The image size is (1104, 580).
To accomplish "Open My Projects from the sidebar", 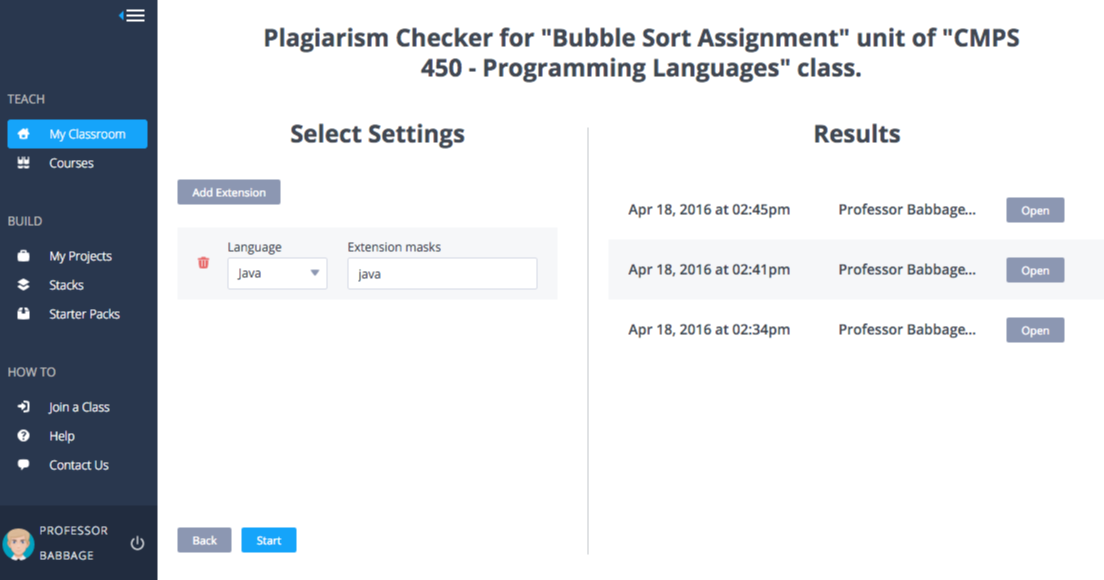I will click(x=23, y=255).
